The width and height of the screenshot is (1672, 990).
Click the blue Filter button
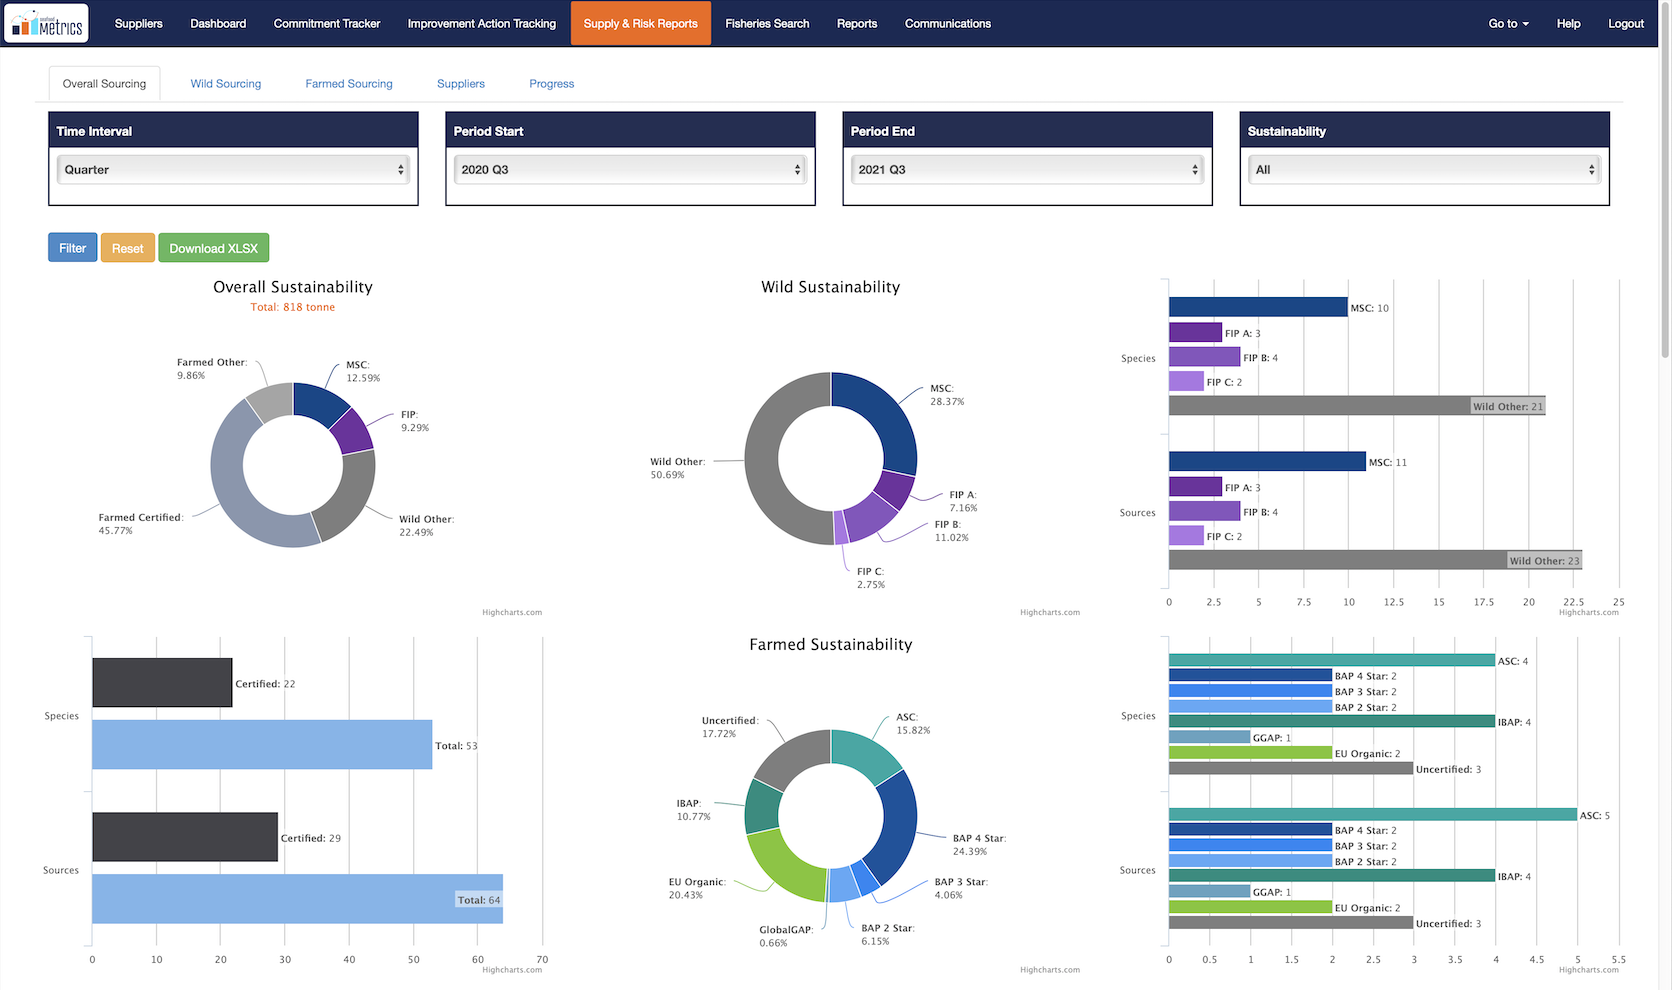click(72, 248)
